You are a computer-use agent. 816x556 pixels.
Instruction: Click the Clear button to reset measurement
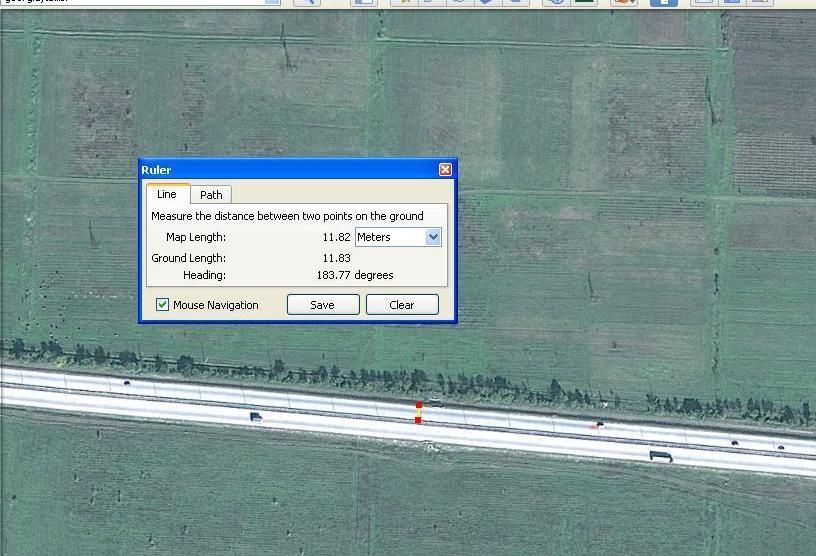click(x=402, y=305)
